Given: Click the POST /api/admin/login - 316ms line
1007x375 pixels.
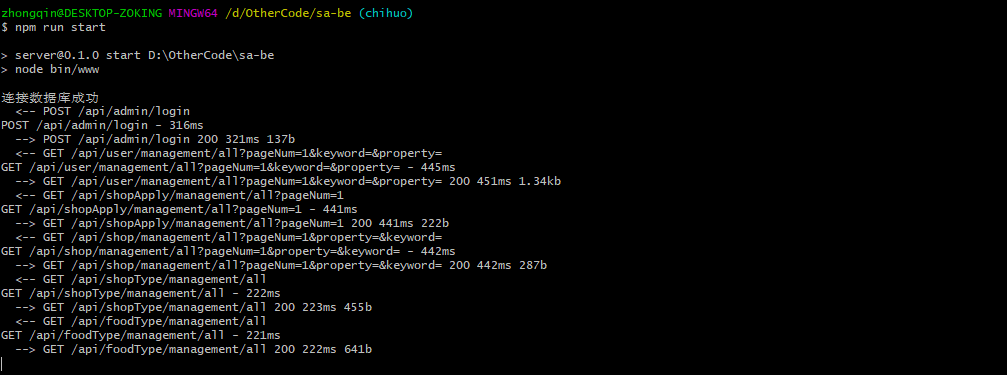Looking at the screenshot, I should click(x=102, y=125).
